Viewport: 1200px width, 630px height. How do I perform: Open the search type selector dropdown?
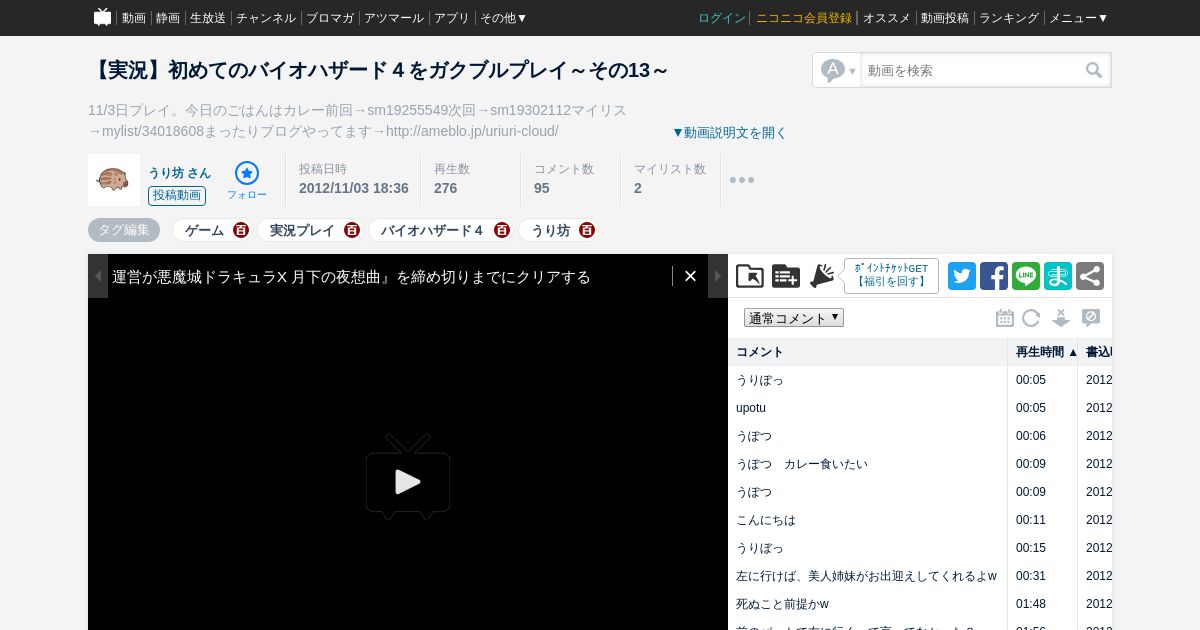pyautogui.click(x=838, y=70)
